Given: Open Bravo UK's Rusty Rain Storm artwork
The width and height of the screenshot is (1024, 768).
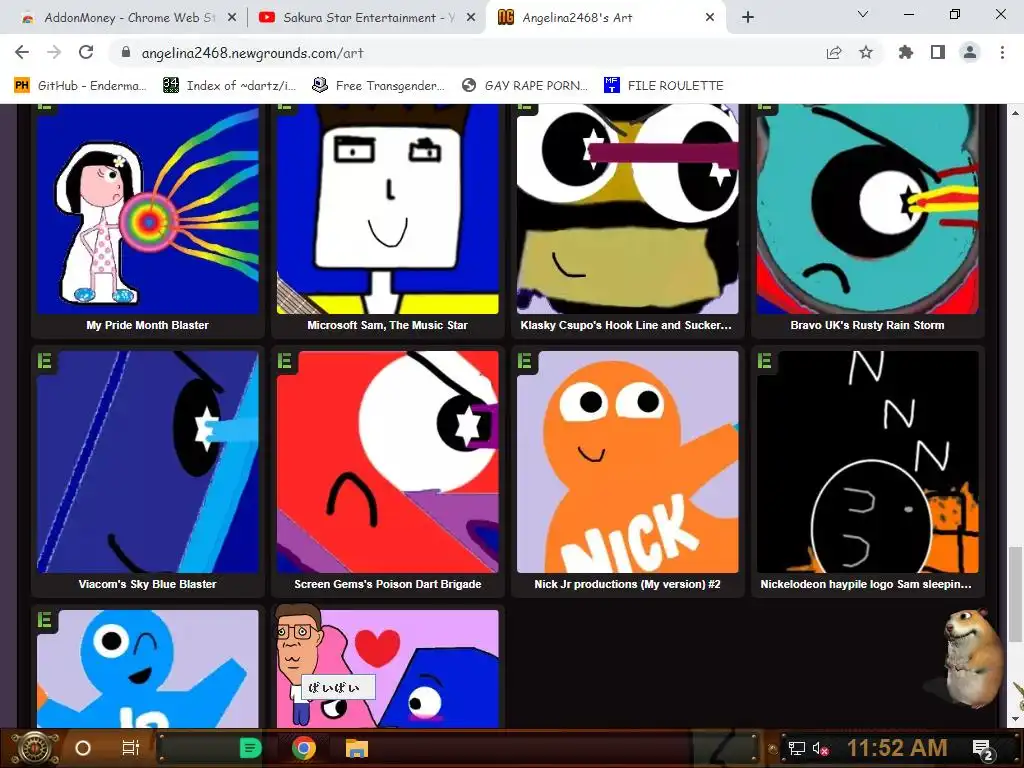Looking at the screenshot, I should [867, 209].
